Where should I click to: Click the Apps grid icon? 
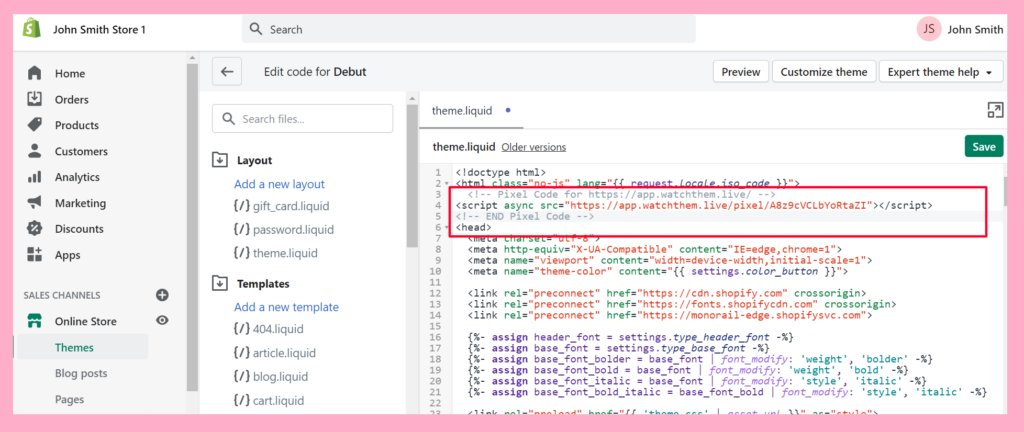tap(35, 255)
